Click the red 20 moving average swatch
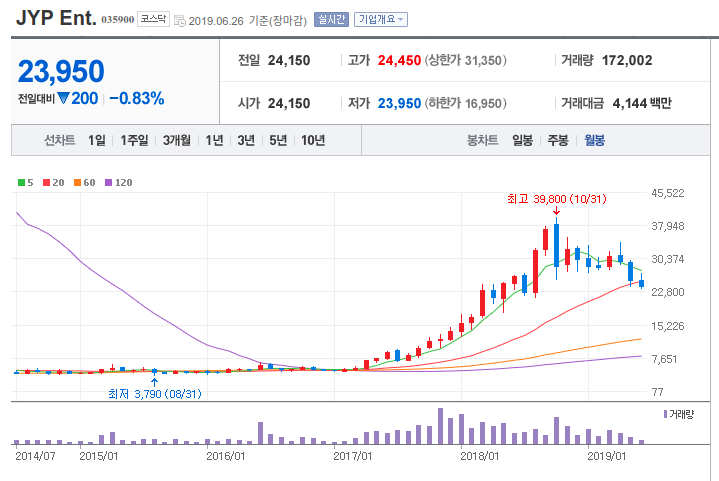 tap(46, 182)
